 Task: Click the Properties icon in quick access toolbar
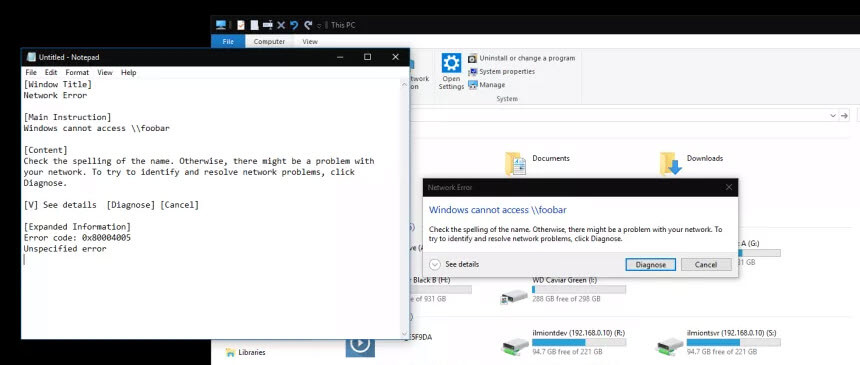[241, 25]
